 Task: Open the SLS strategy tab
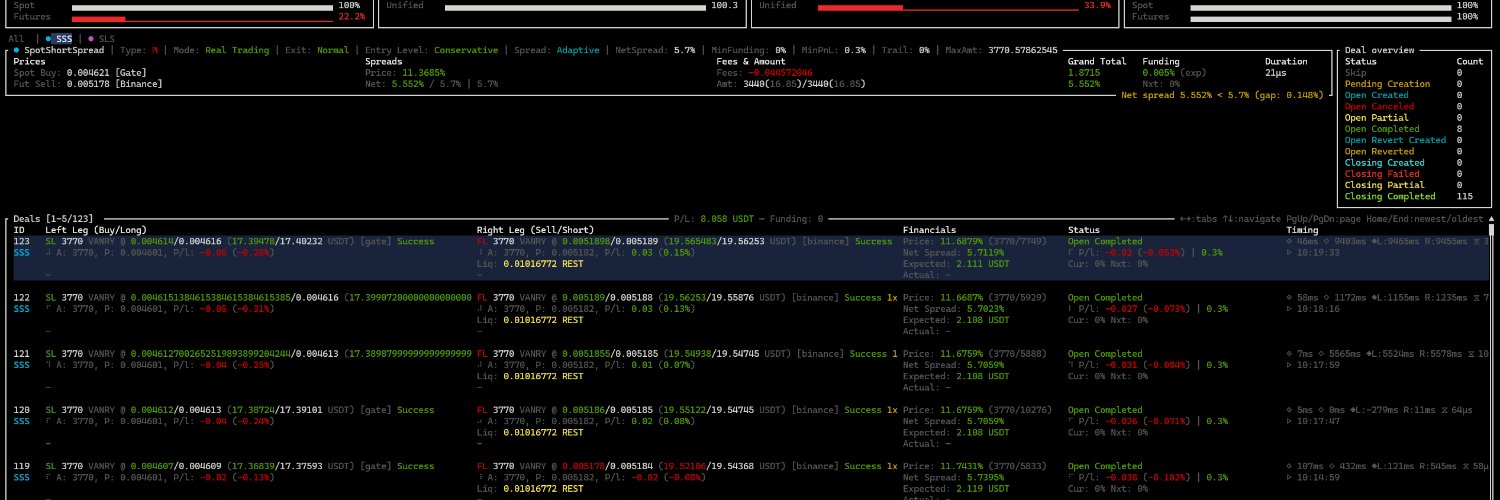pyautogui.click(x=102, y=38)
